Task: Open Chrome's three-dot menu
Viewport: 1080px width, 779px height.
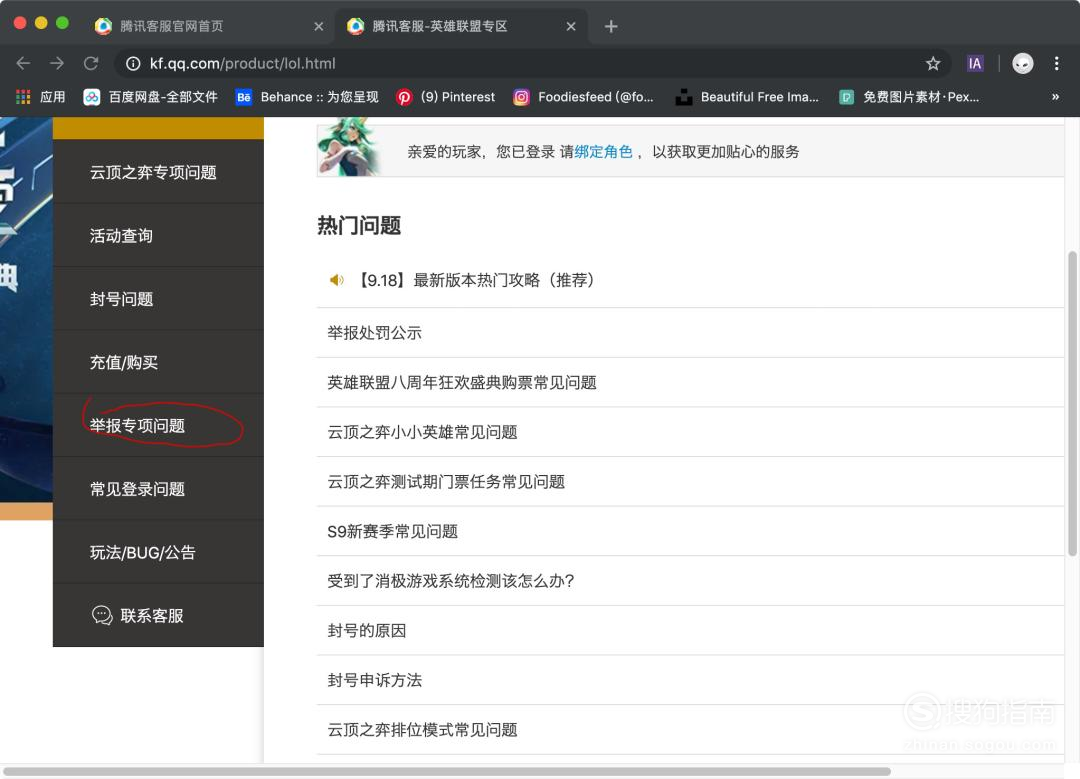Action: pos(1057,63)
